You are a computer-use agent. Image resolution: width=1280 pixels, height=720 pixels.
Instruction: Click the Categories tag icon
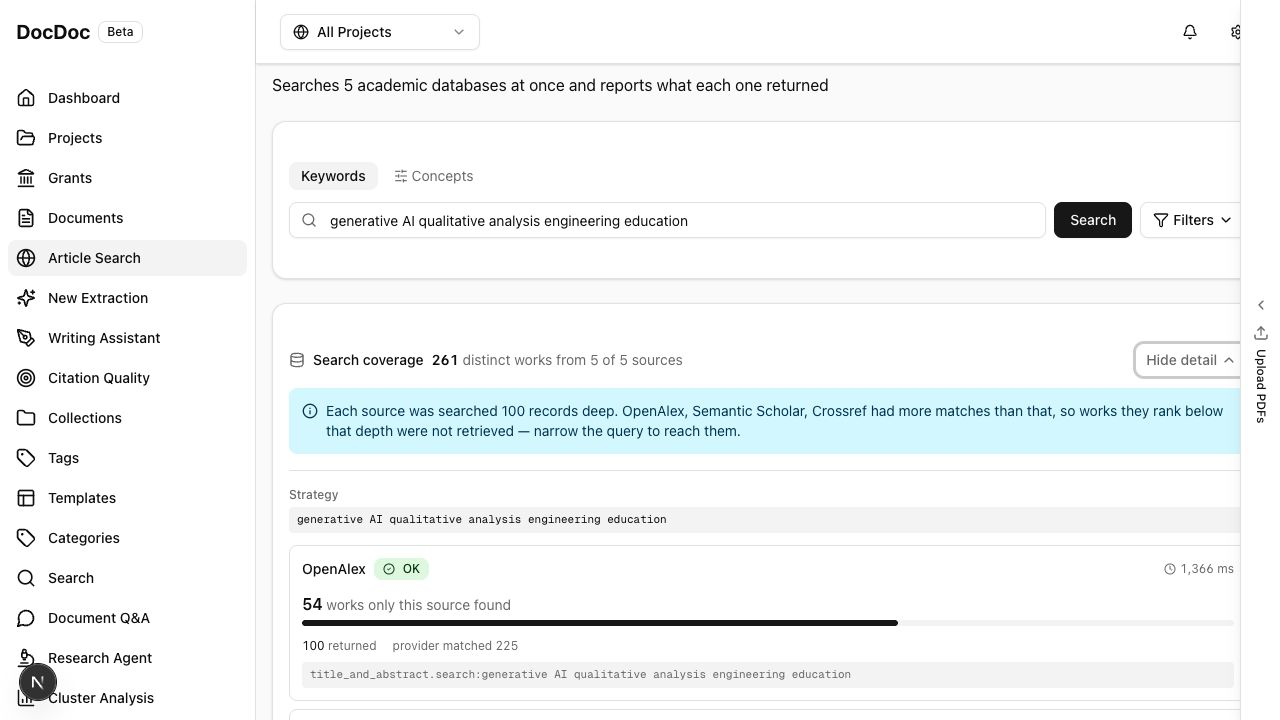pyautogui.click(x=27, y=538)
